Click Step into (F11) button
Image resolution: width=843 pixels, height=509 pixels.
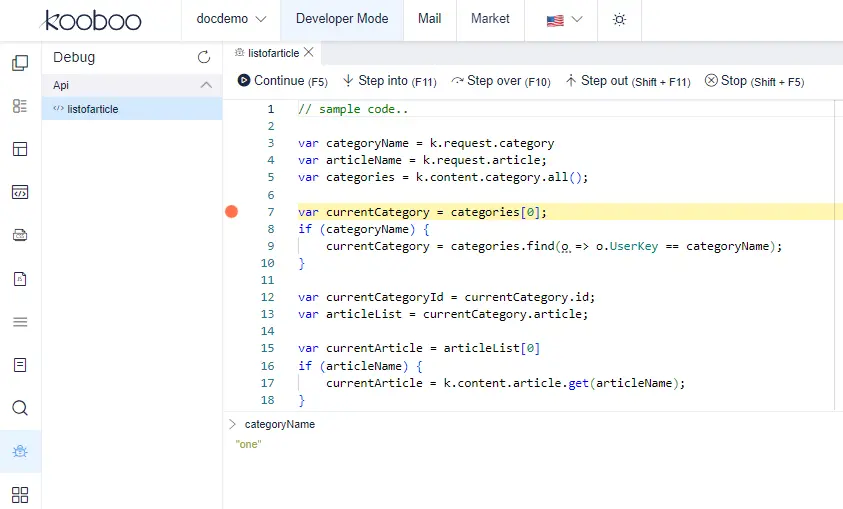[389, 81]
